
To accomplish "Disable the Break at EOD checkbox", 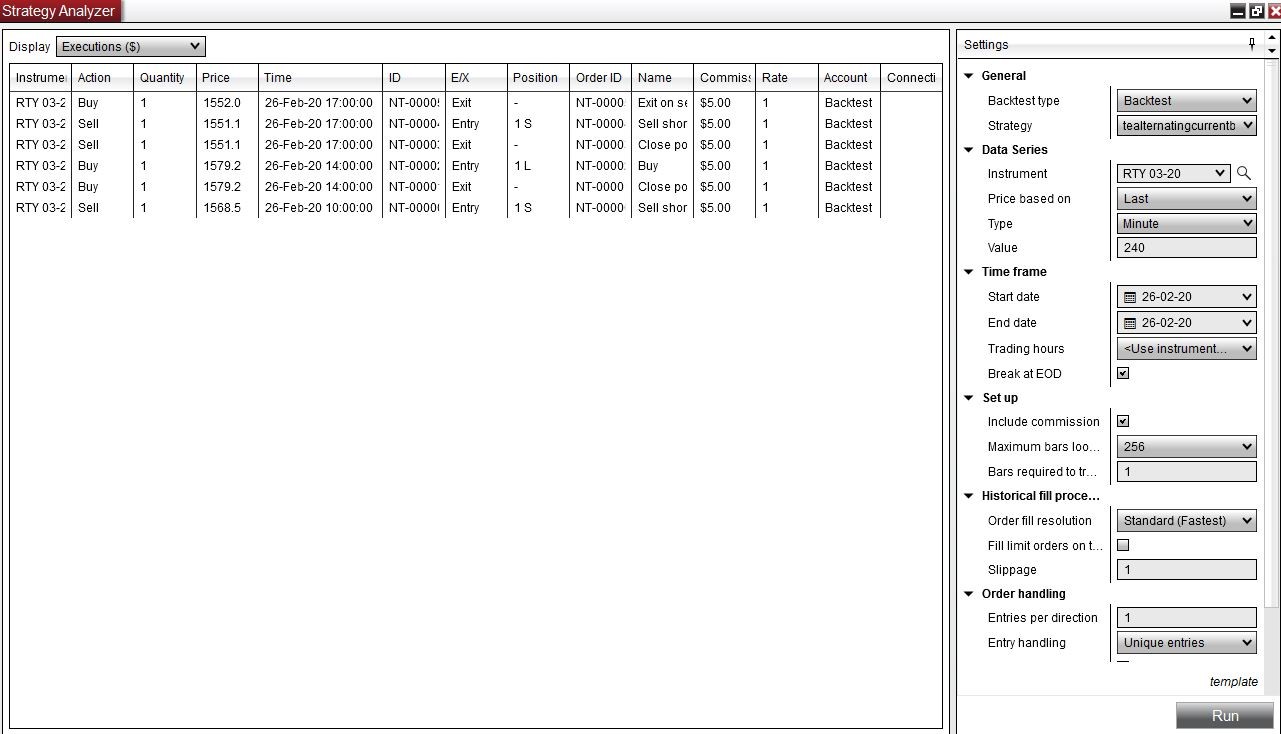I will 1122,373.
